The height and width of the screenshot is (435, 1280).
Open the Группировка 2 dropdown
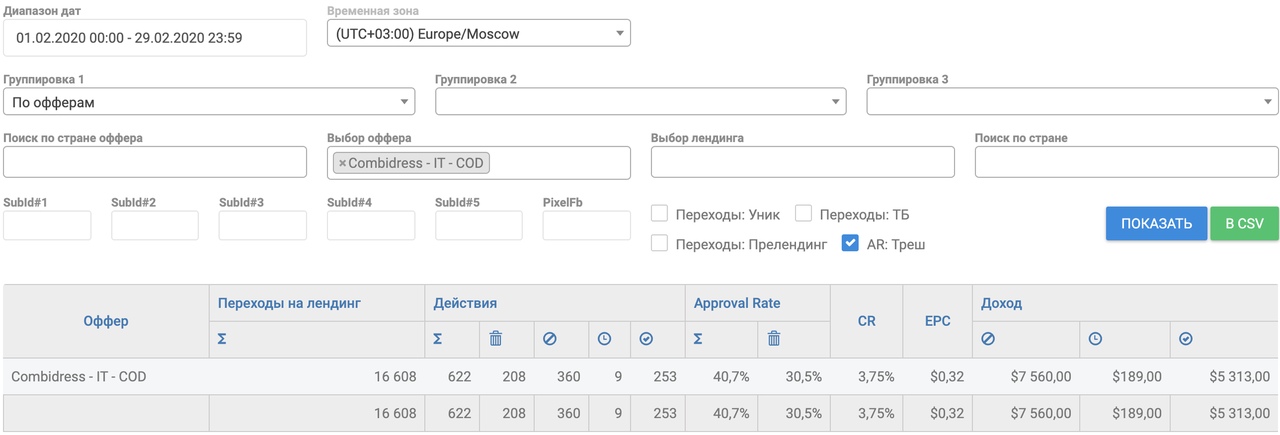point(641,102)
